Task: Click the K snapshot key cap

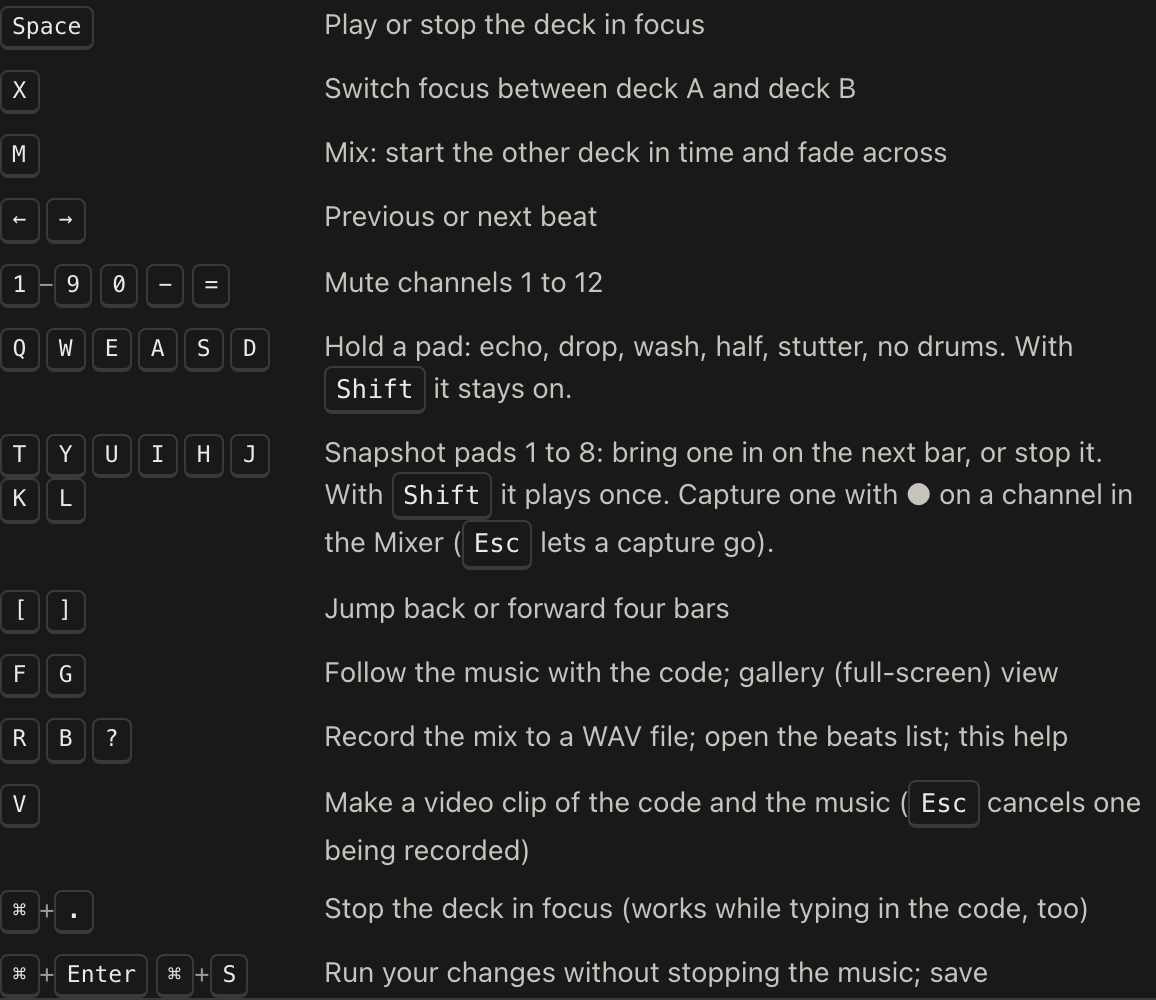Action: click(x=19, y=501)
